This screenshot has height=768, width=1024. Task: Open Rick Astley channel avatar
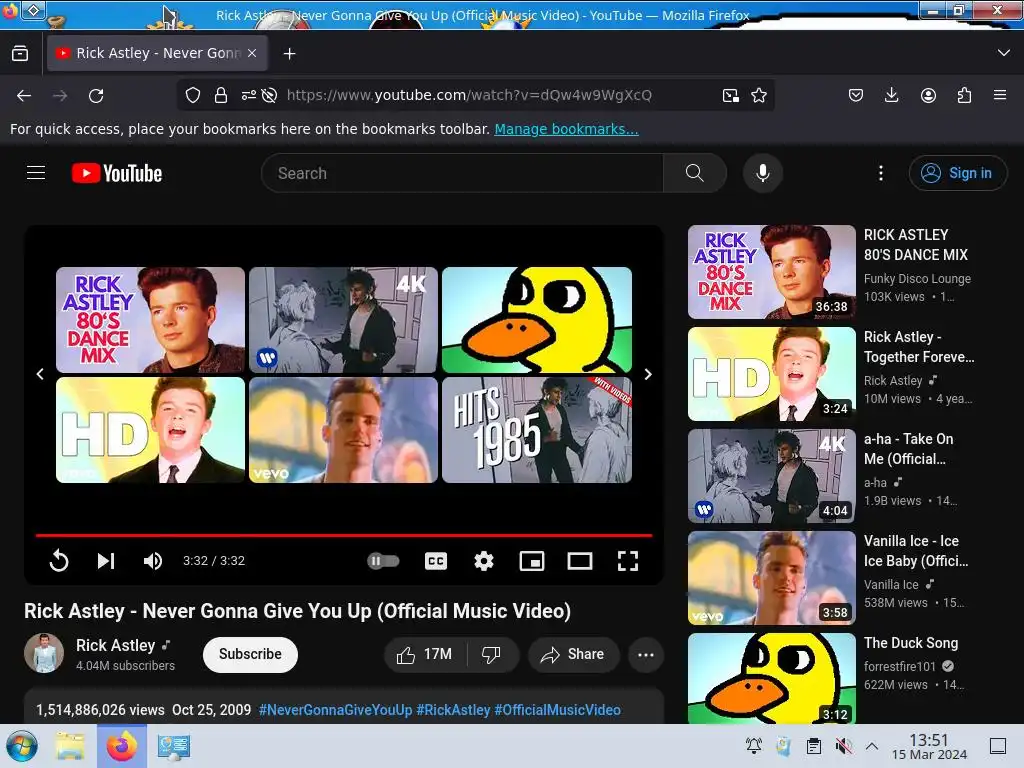point(44,653)
